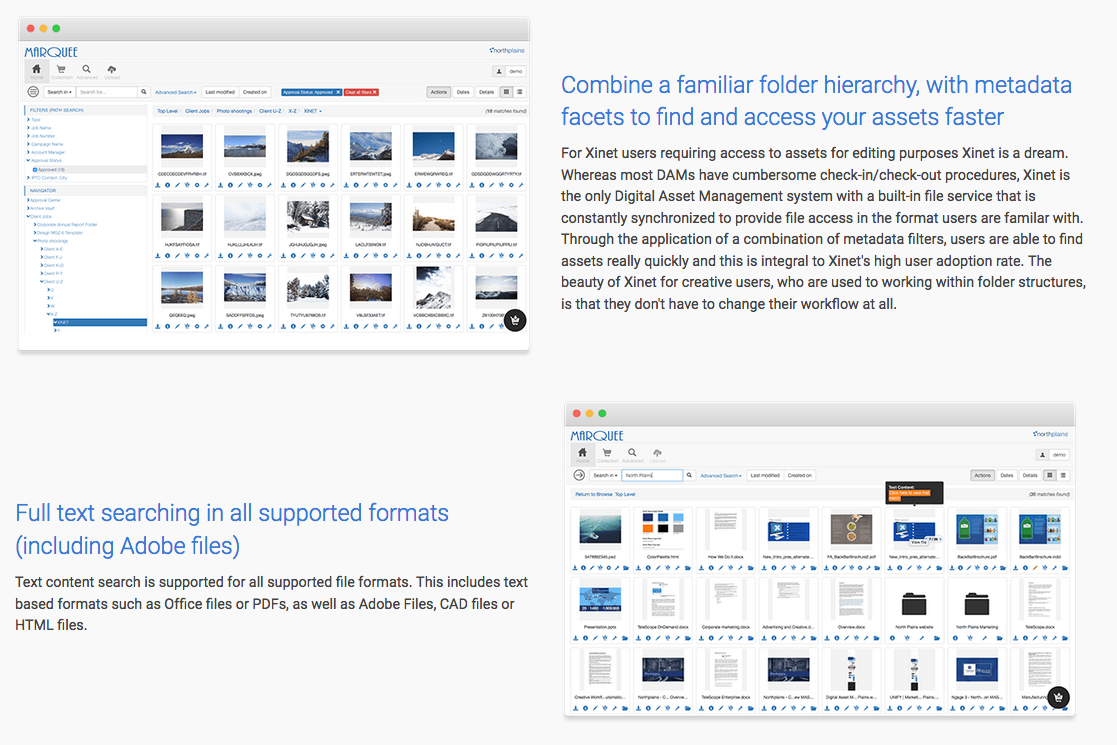This screenshot has width=1117, height=745.
Task: Uncheck the Approved (18) checkbox
Action: coord(34,170)
